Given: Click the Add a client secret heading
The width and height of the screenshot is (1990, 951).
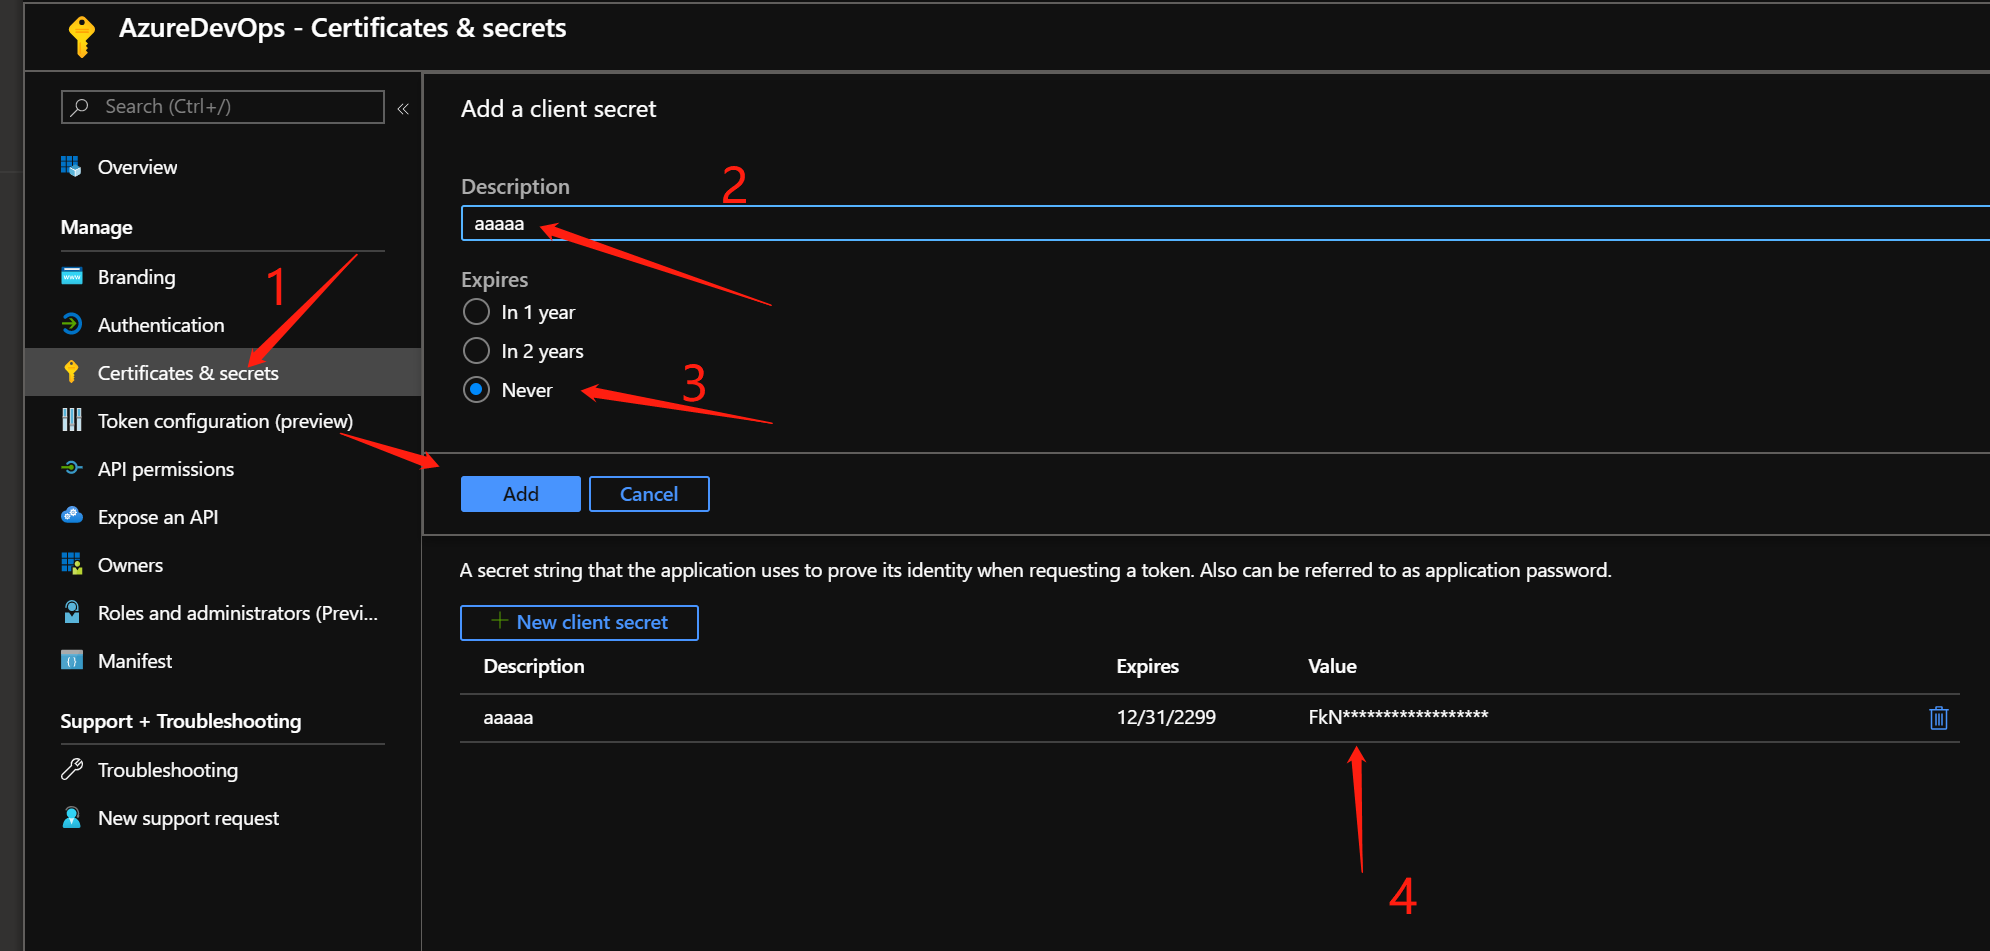Looking at the screenshot, I should tap(558, 109).
